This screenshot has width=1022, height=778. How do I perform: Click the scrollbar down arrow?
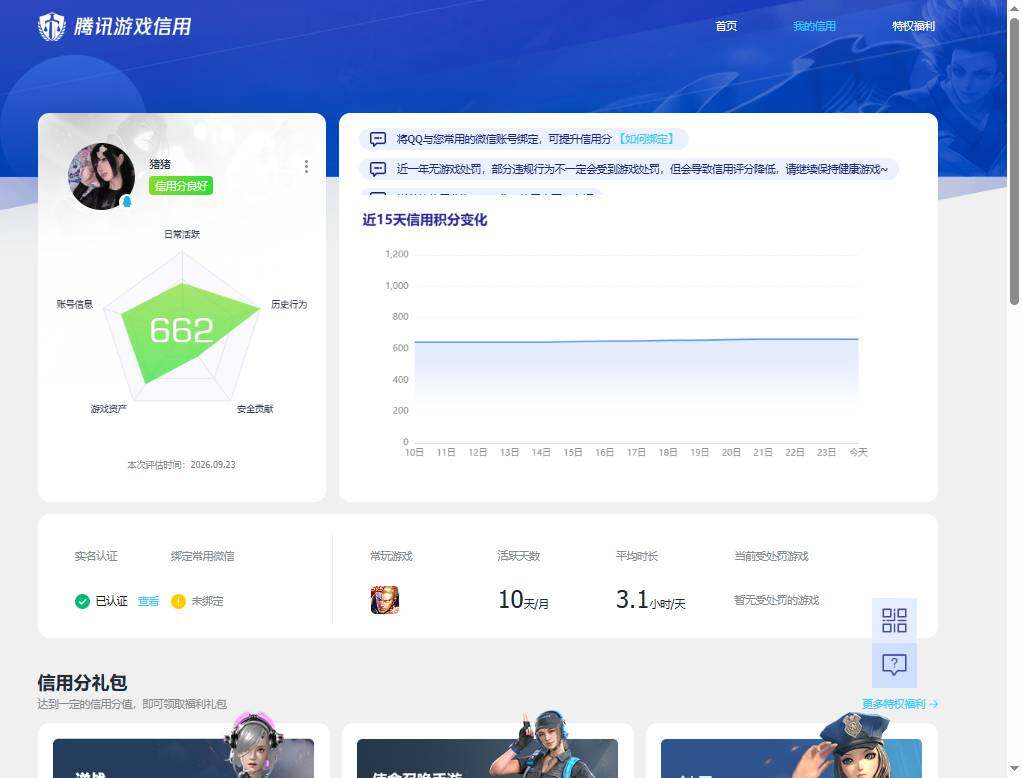(x=1014, y=770)
